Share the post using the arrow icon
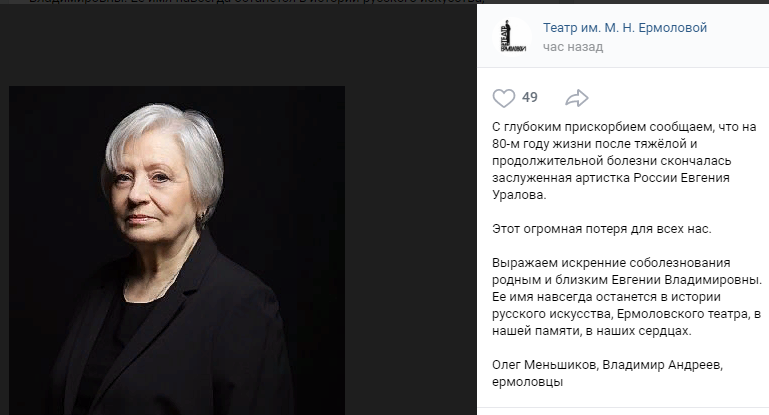 (x=577, y=98)
